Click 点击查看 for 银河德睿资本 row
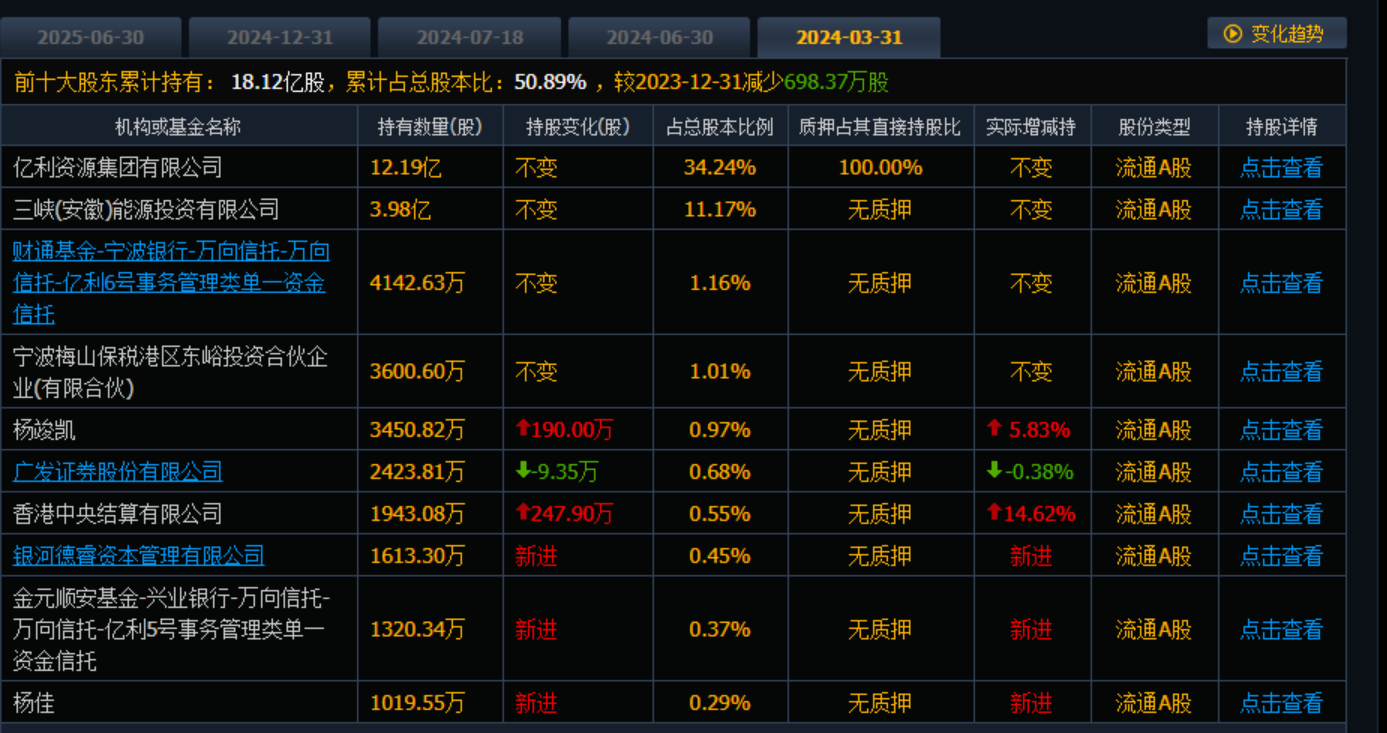The height and width of the screenshot is (733, 1387). [x=1281, y=555]
